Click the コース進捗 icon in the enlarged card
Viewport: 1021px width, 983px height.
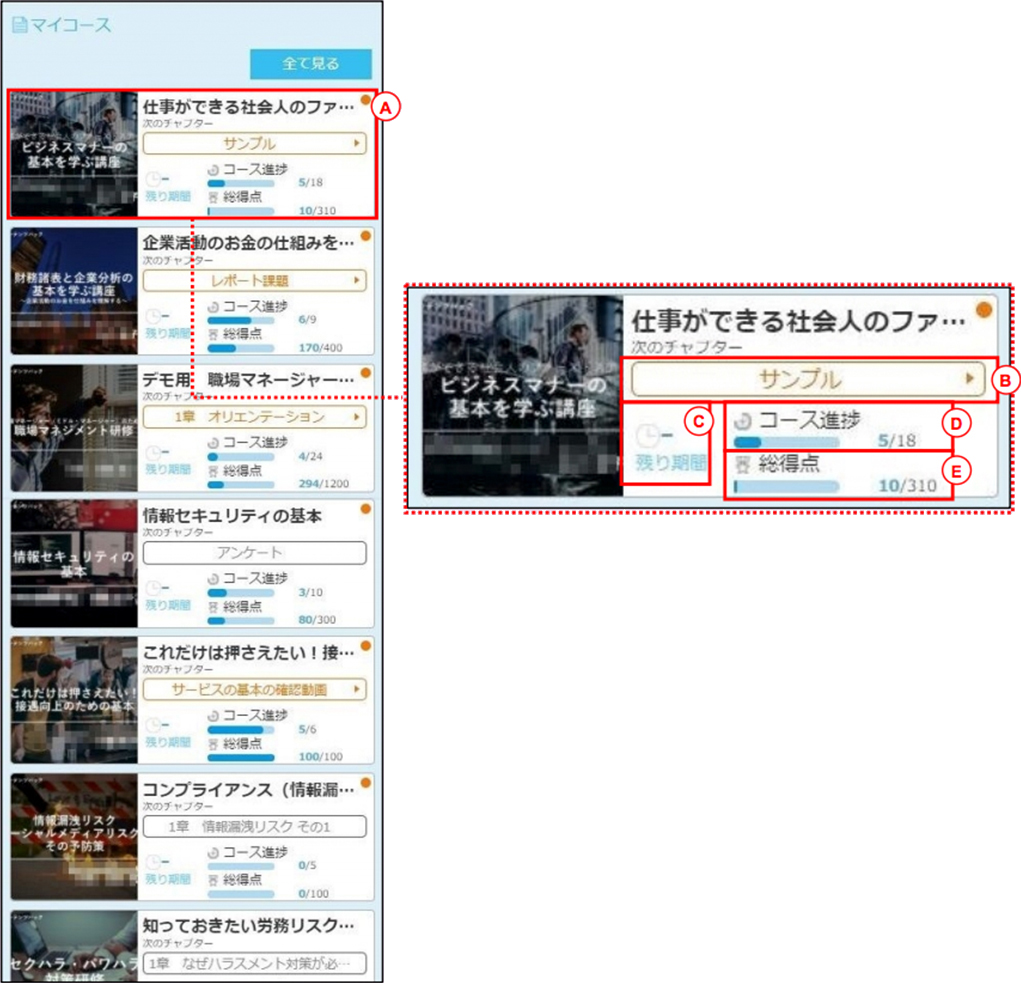(x=743, y=421)
